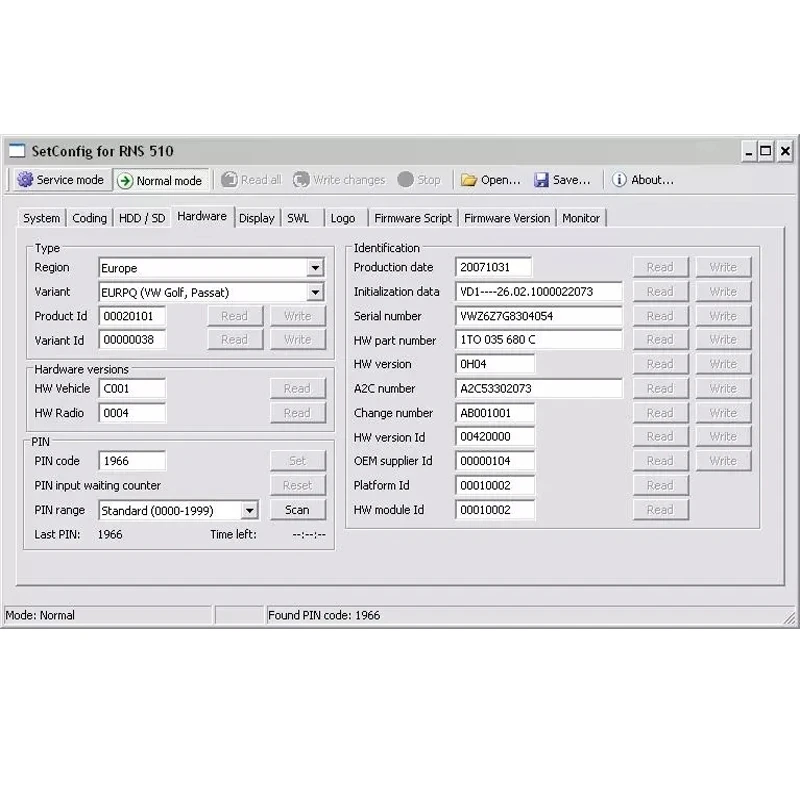Screen dimensions: 800x800
Task: Click the Read button for HW Vehicle
Action: [297, 389]
